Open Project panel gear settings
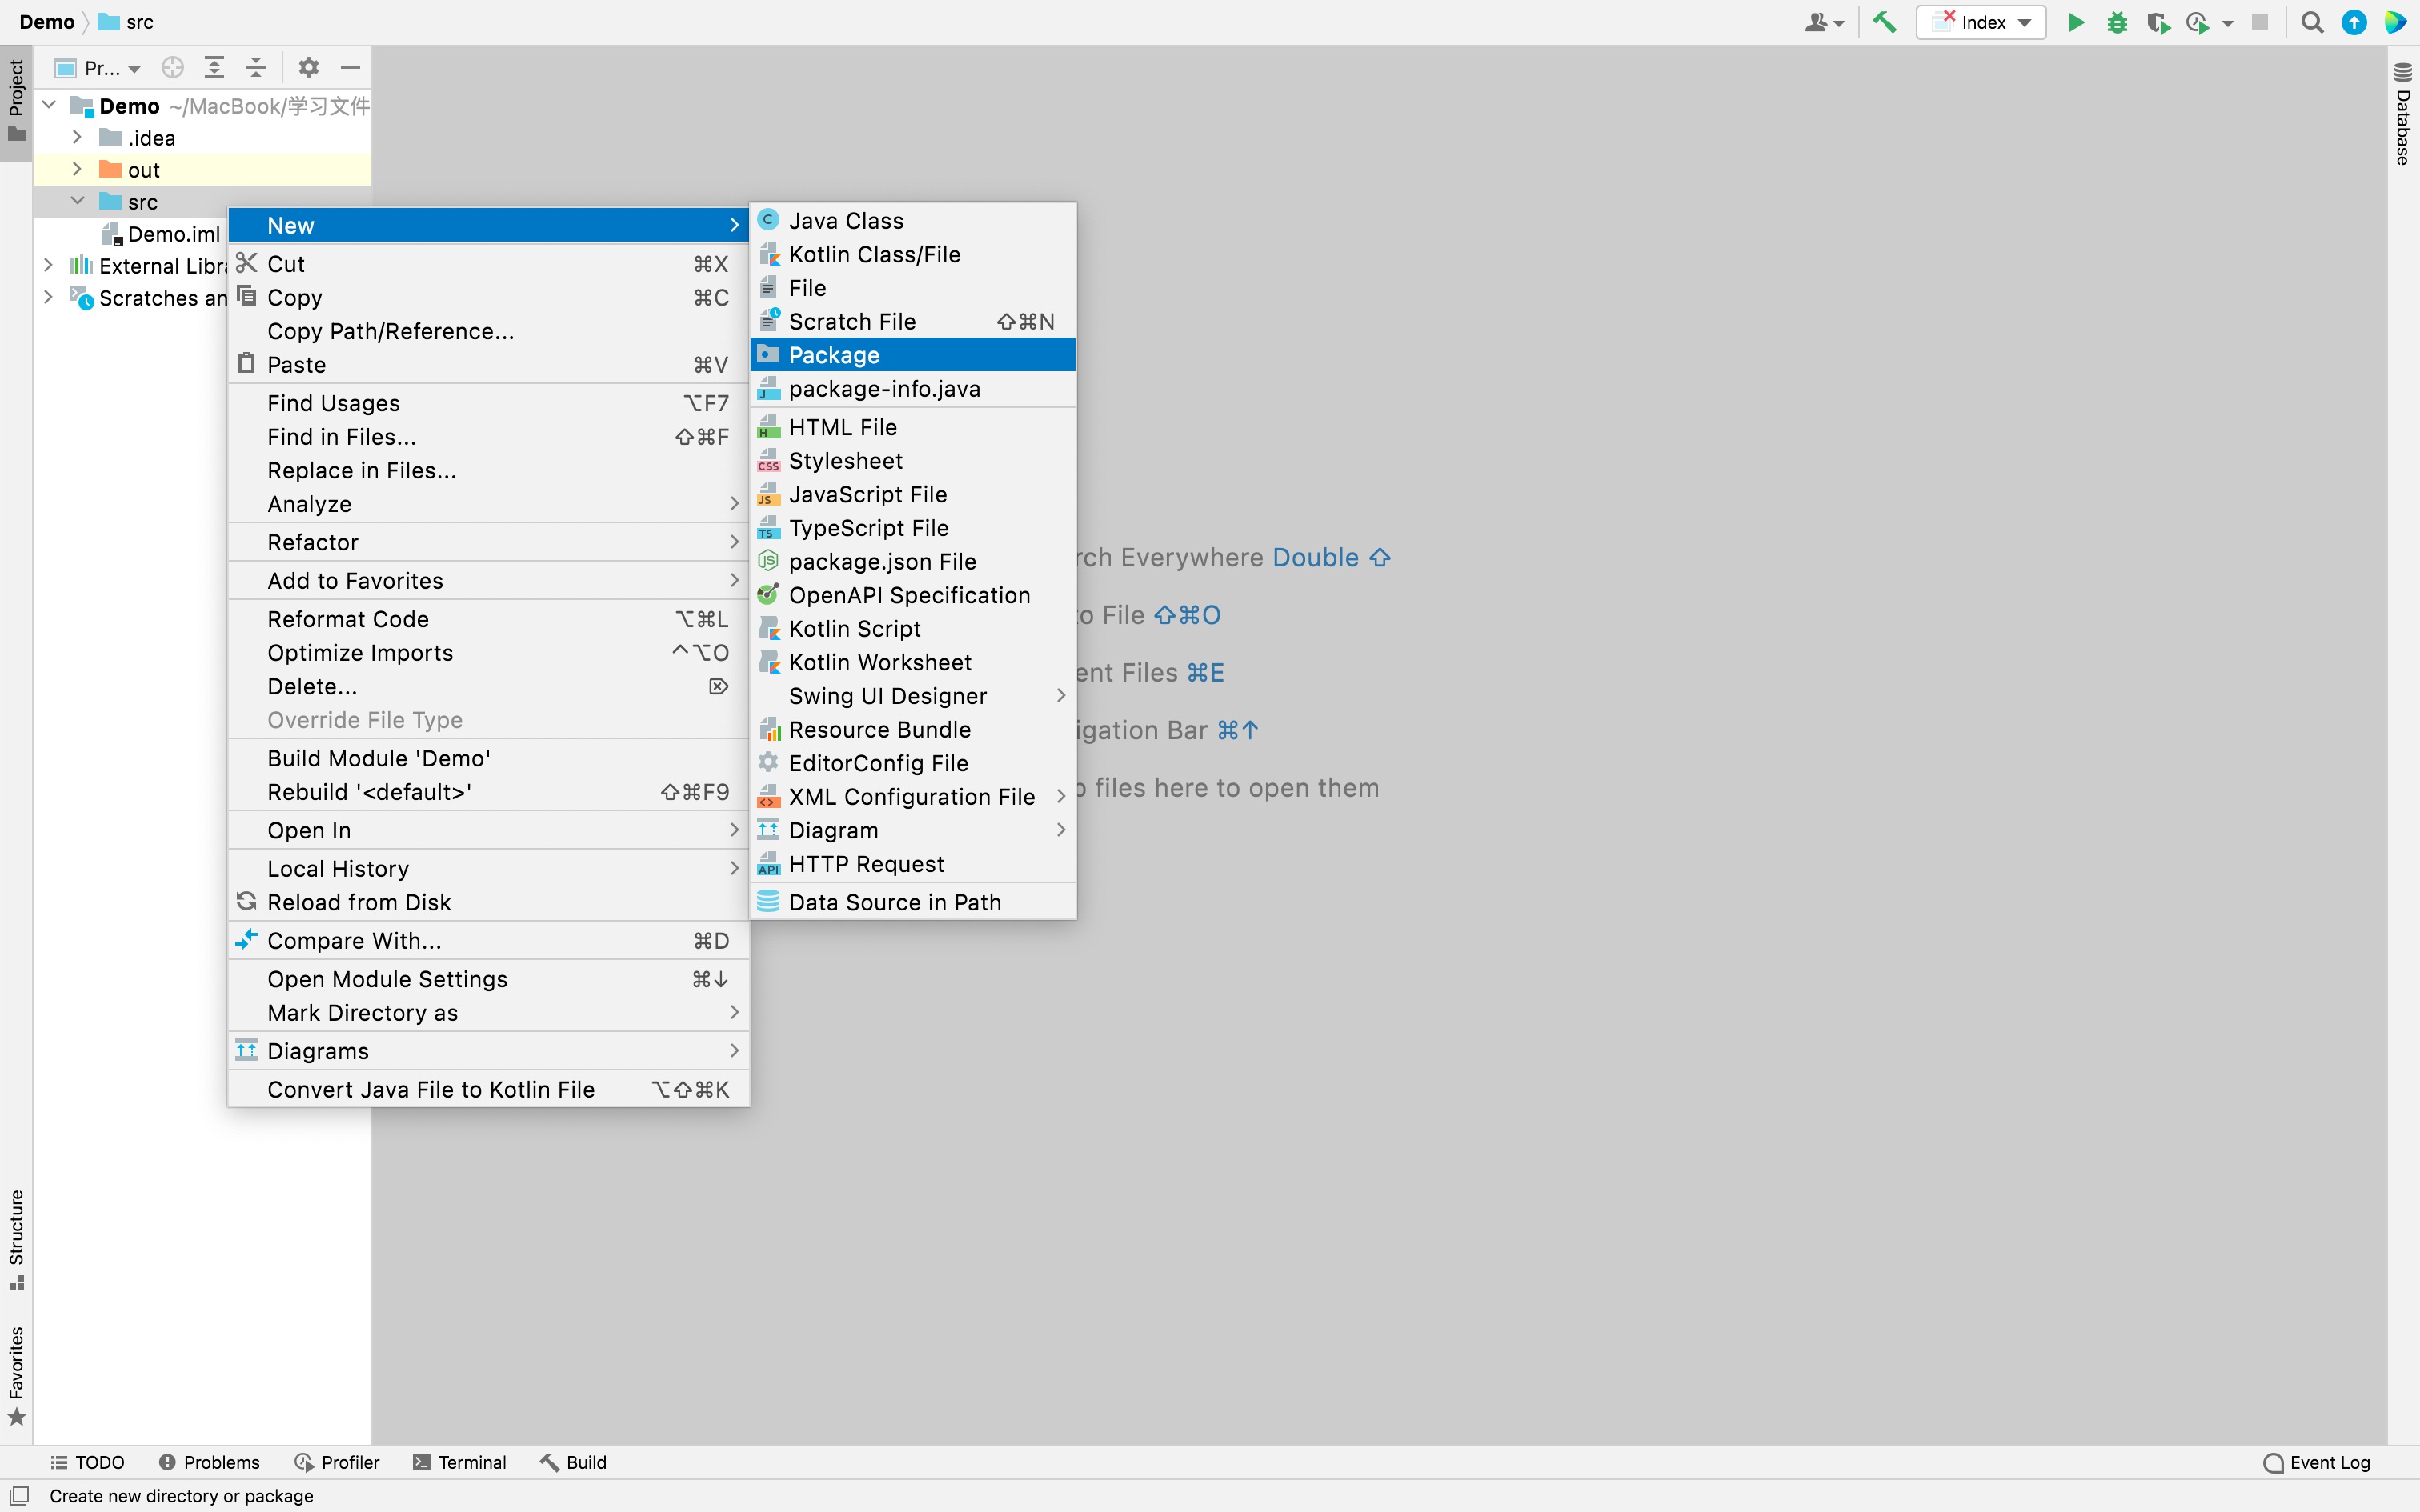The height and width of the screenshot is (1512, 2420). [308, 67]
